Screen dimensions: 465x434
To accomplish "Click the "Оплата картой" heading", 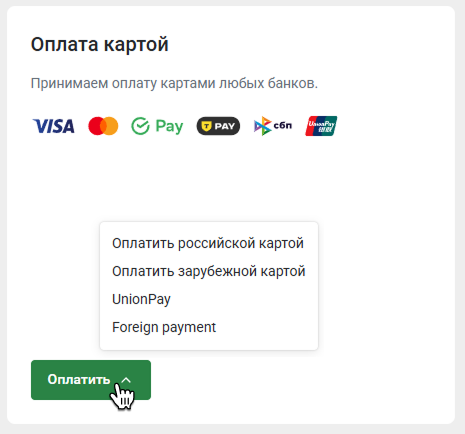I will (x=100, y=45).
